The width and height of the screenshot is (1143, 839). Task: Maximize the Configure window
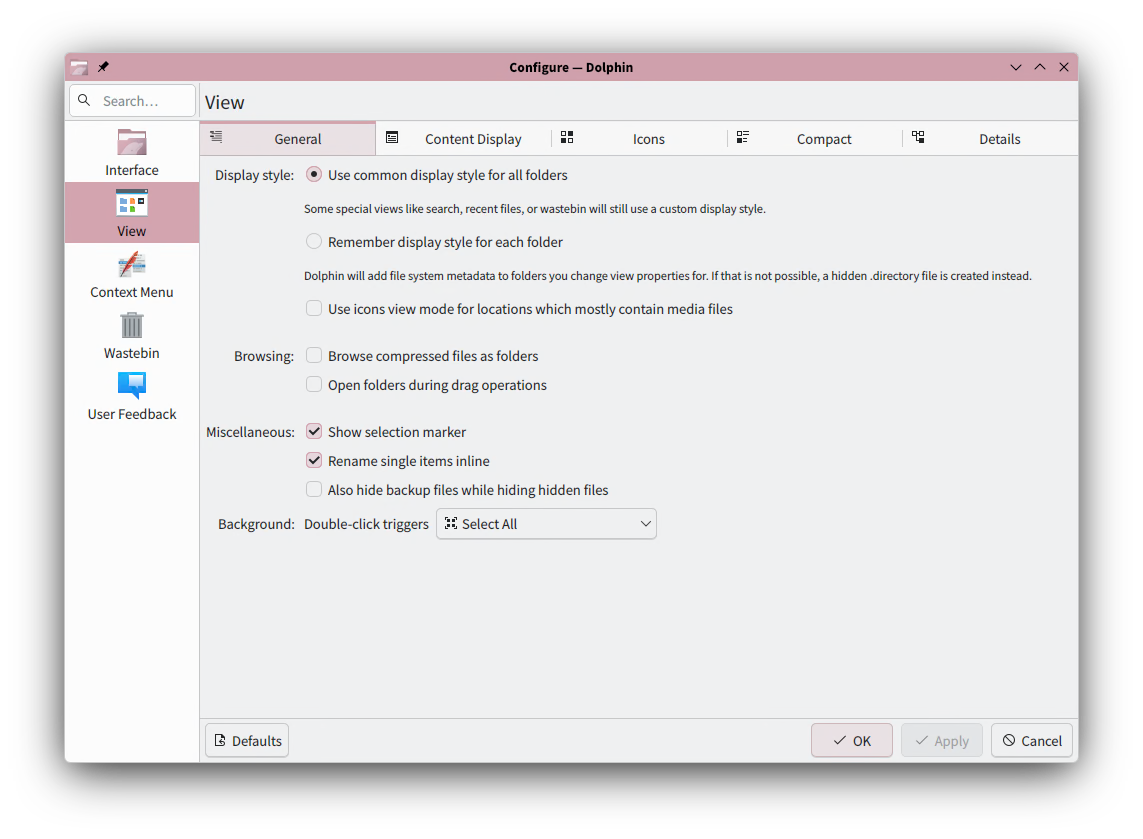click(1040, 67)
